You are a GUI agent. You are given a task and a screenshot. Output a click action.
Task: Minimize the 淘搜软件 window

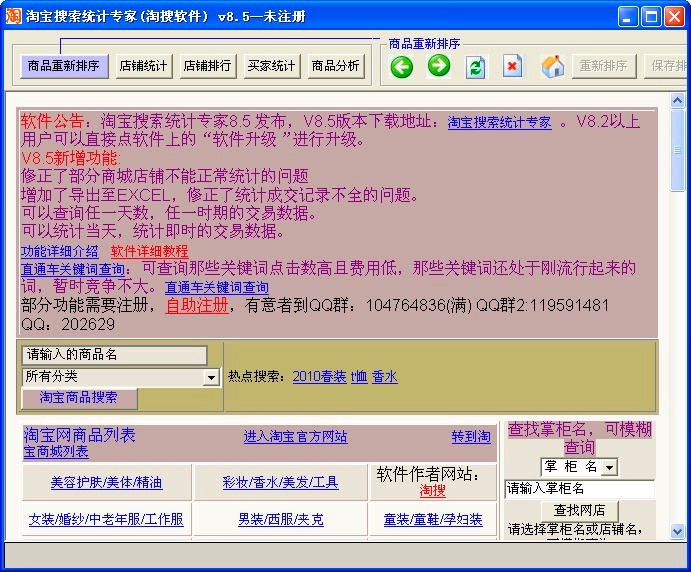[628, 17]
